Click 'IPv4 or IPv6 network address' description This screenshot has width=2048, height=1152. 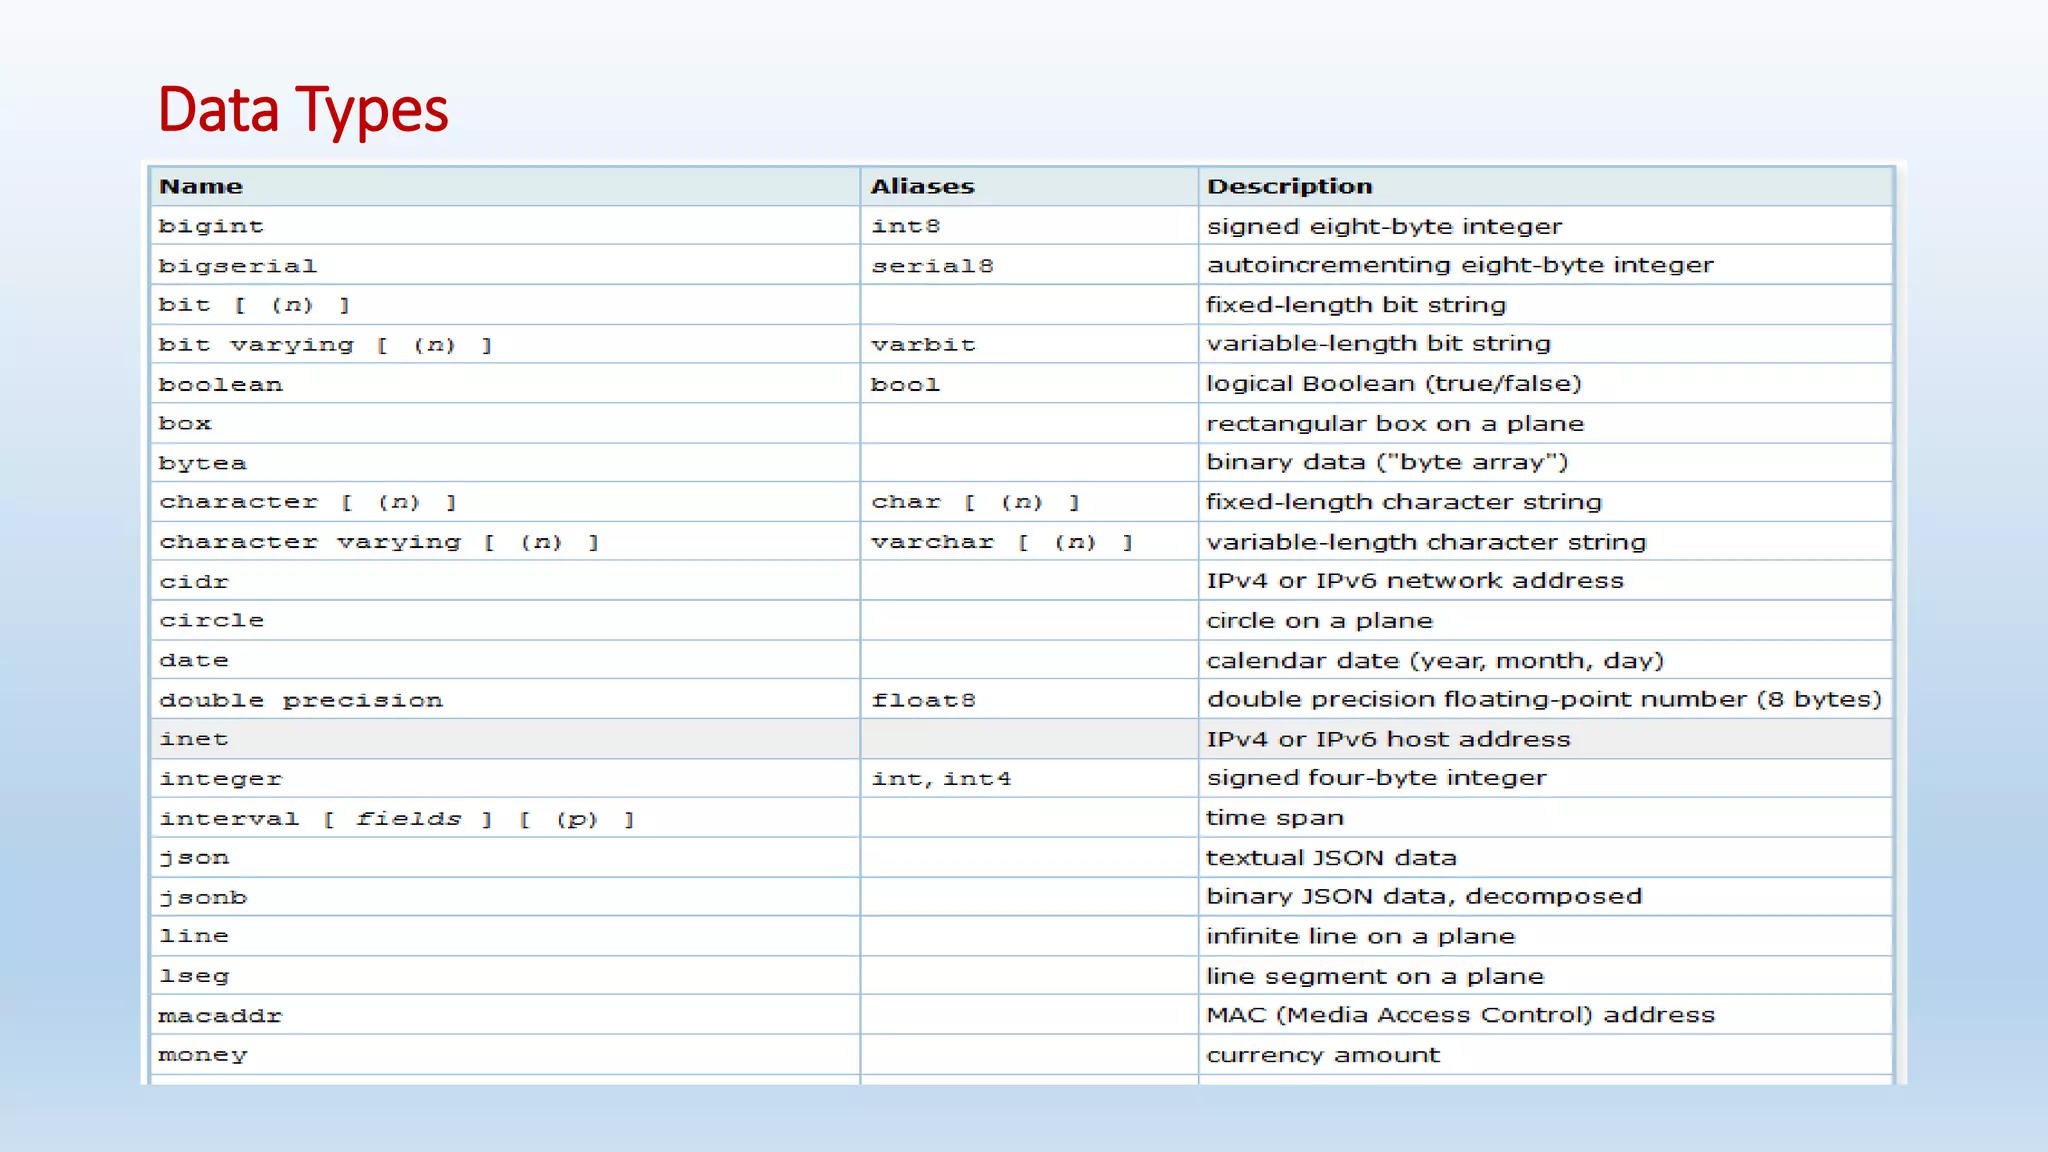tap(1415, 581)
